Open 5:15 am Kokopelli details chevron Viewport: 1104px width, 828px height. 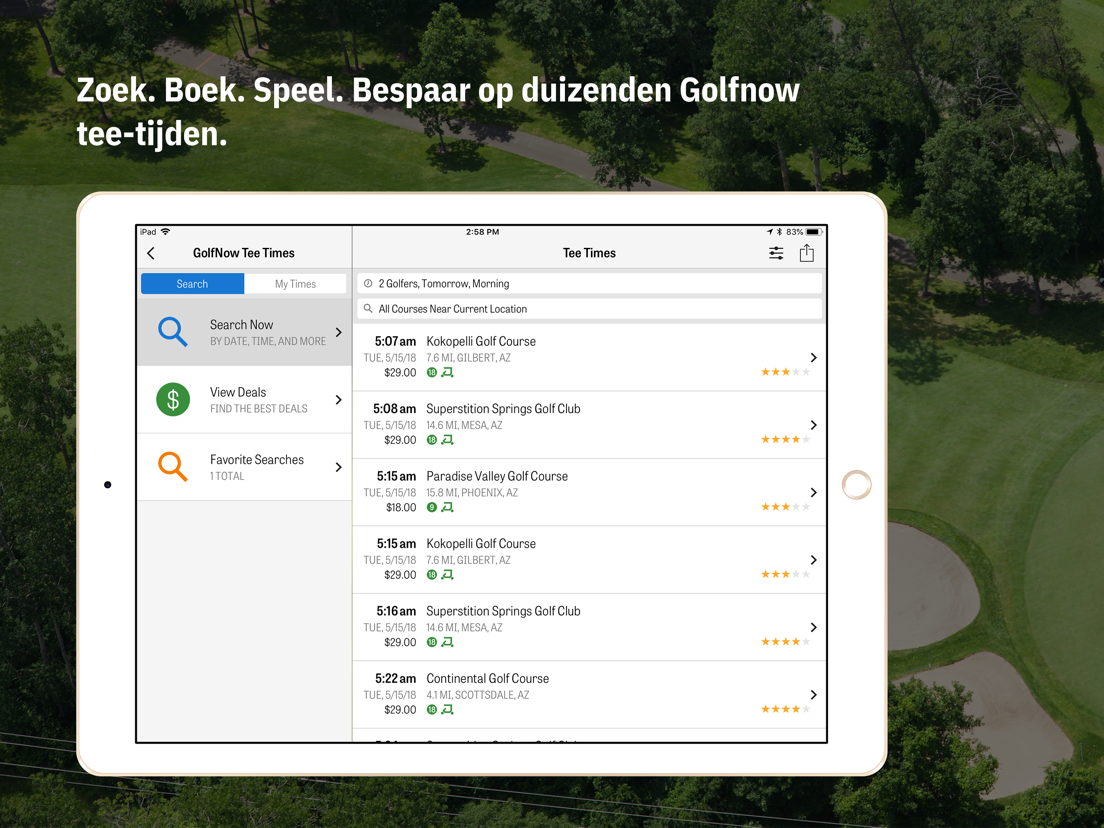[813, 560]
